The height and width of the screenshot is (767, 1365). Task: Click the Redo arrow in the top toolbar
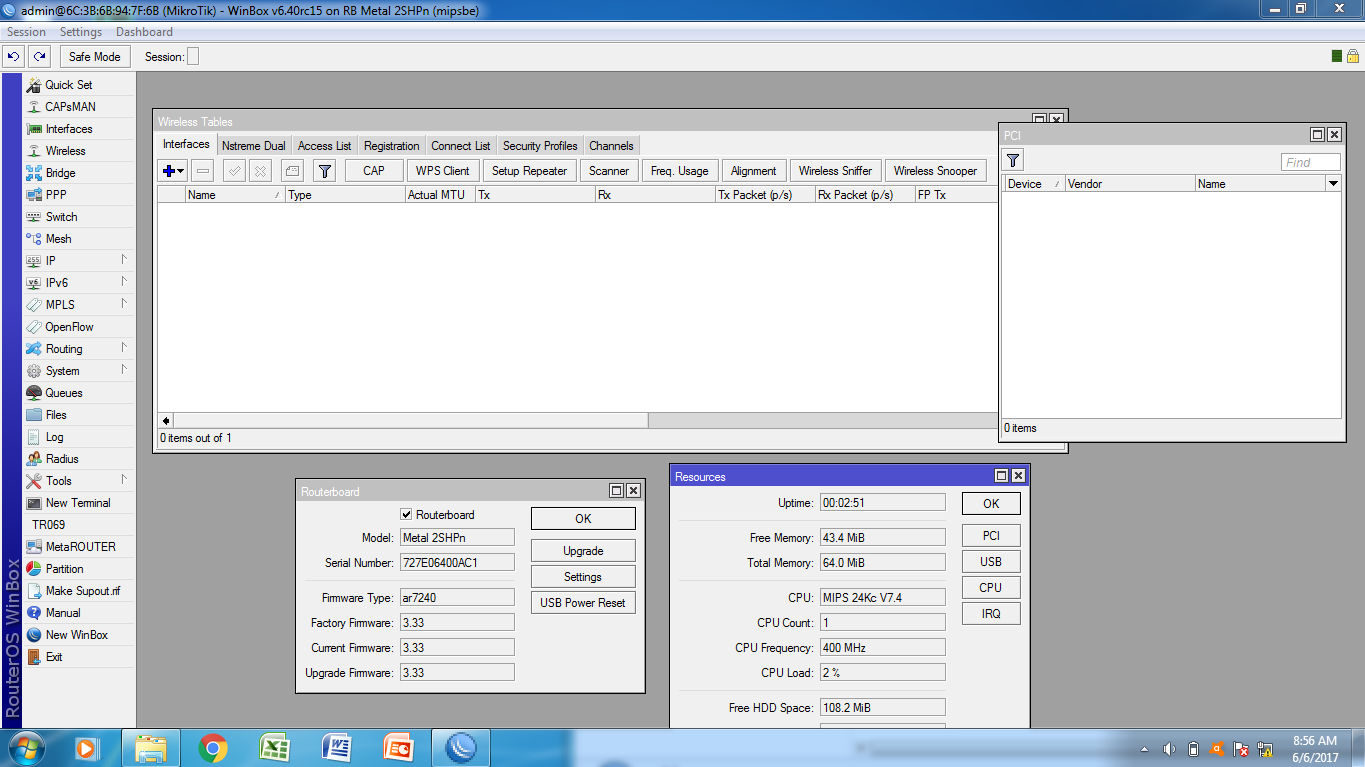pos(39,57)
